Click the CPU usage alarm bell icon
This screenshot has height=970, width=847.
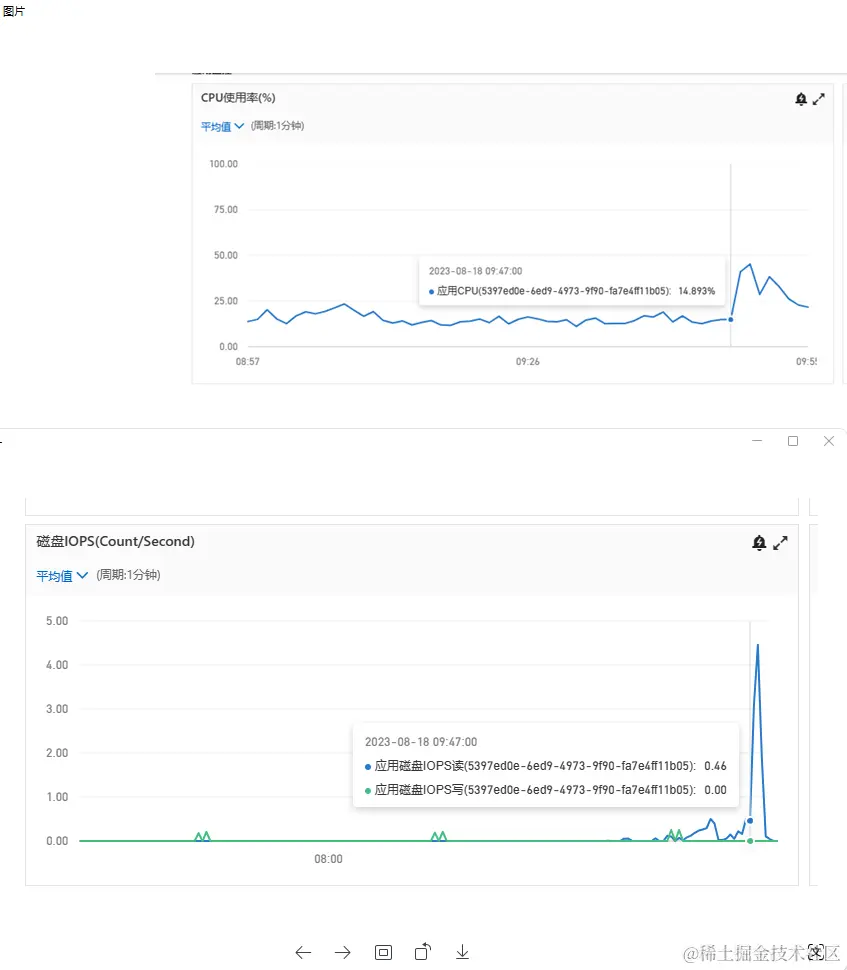coord(801,99)
